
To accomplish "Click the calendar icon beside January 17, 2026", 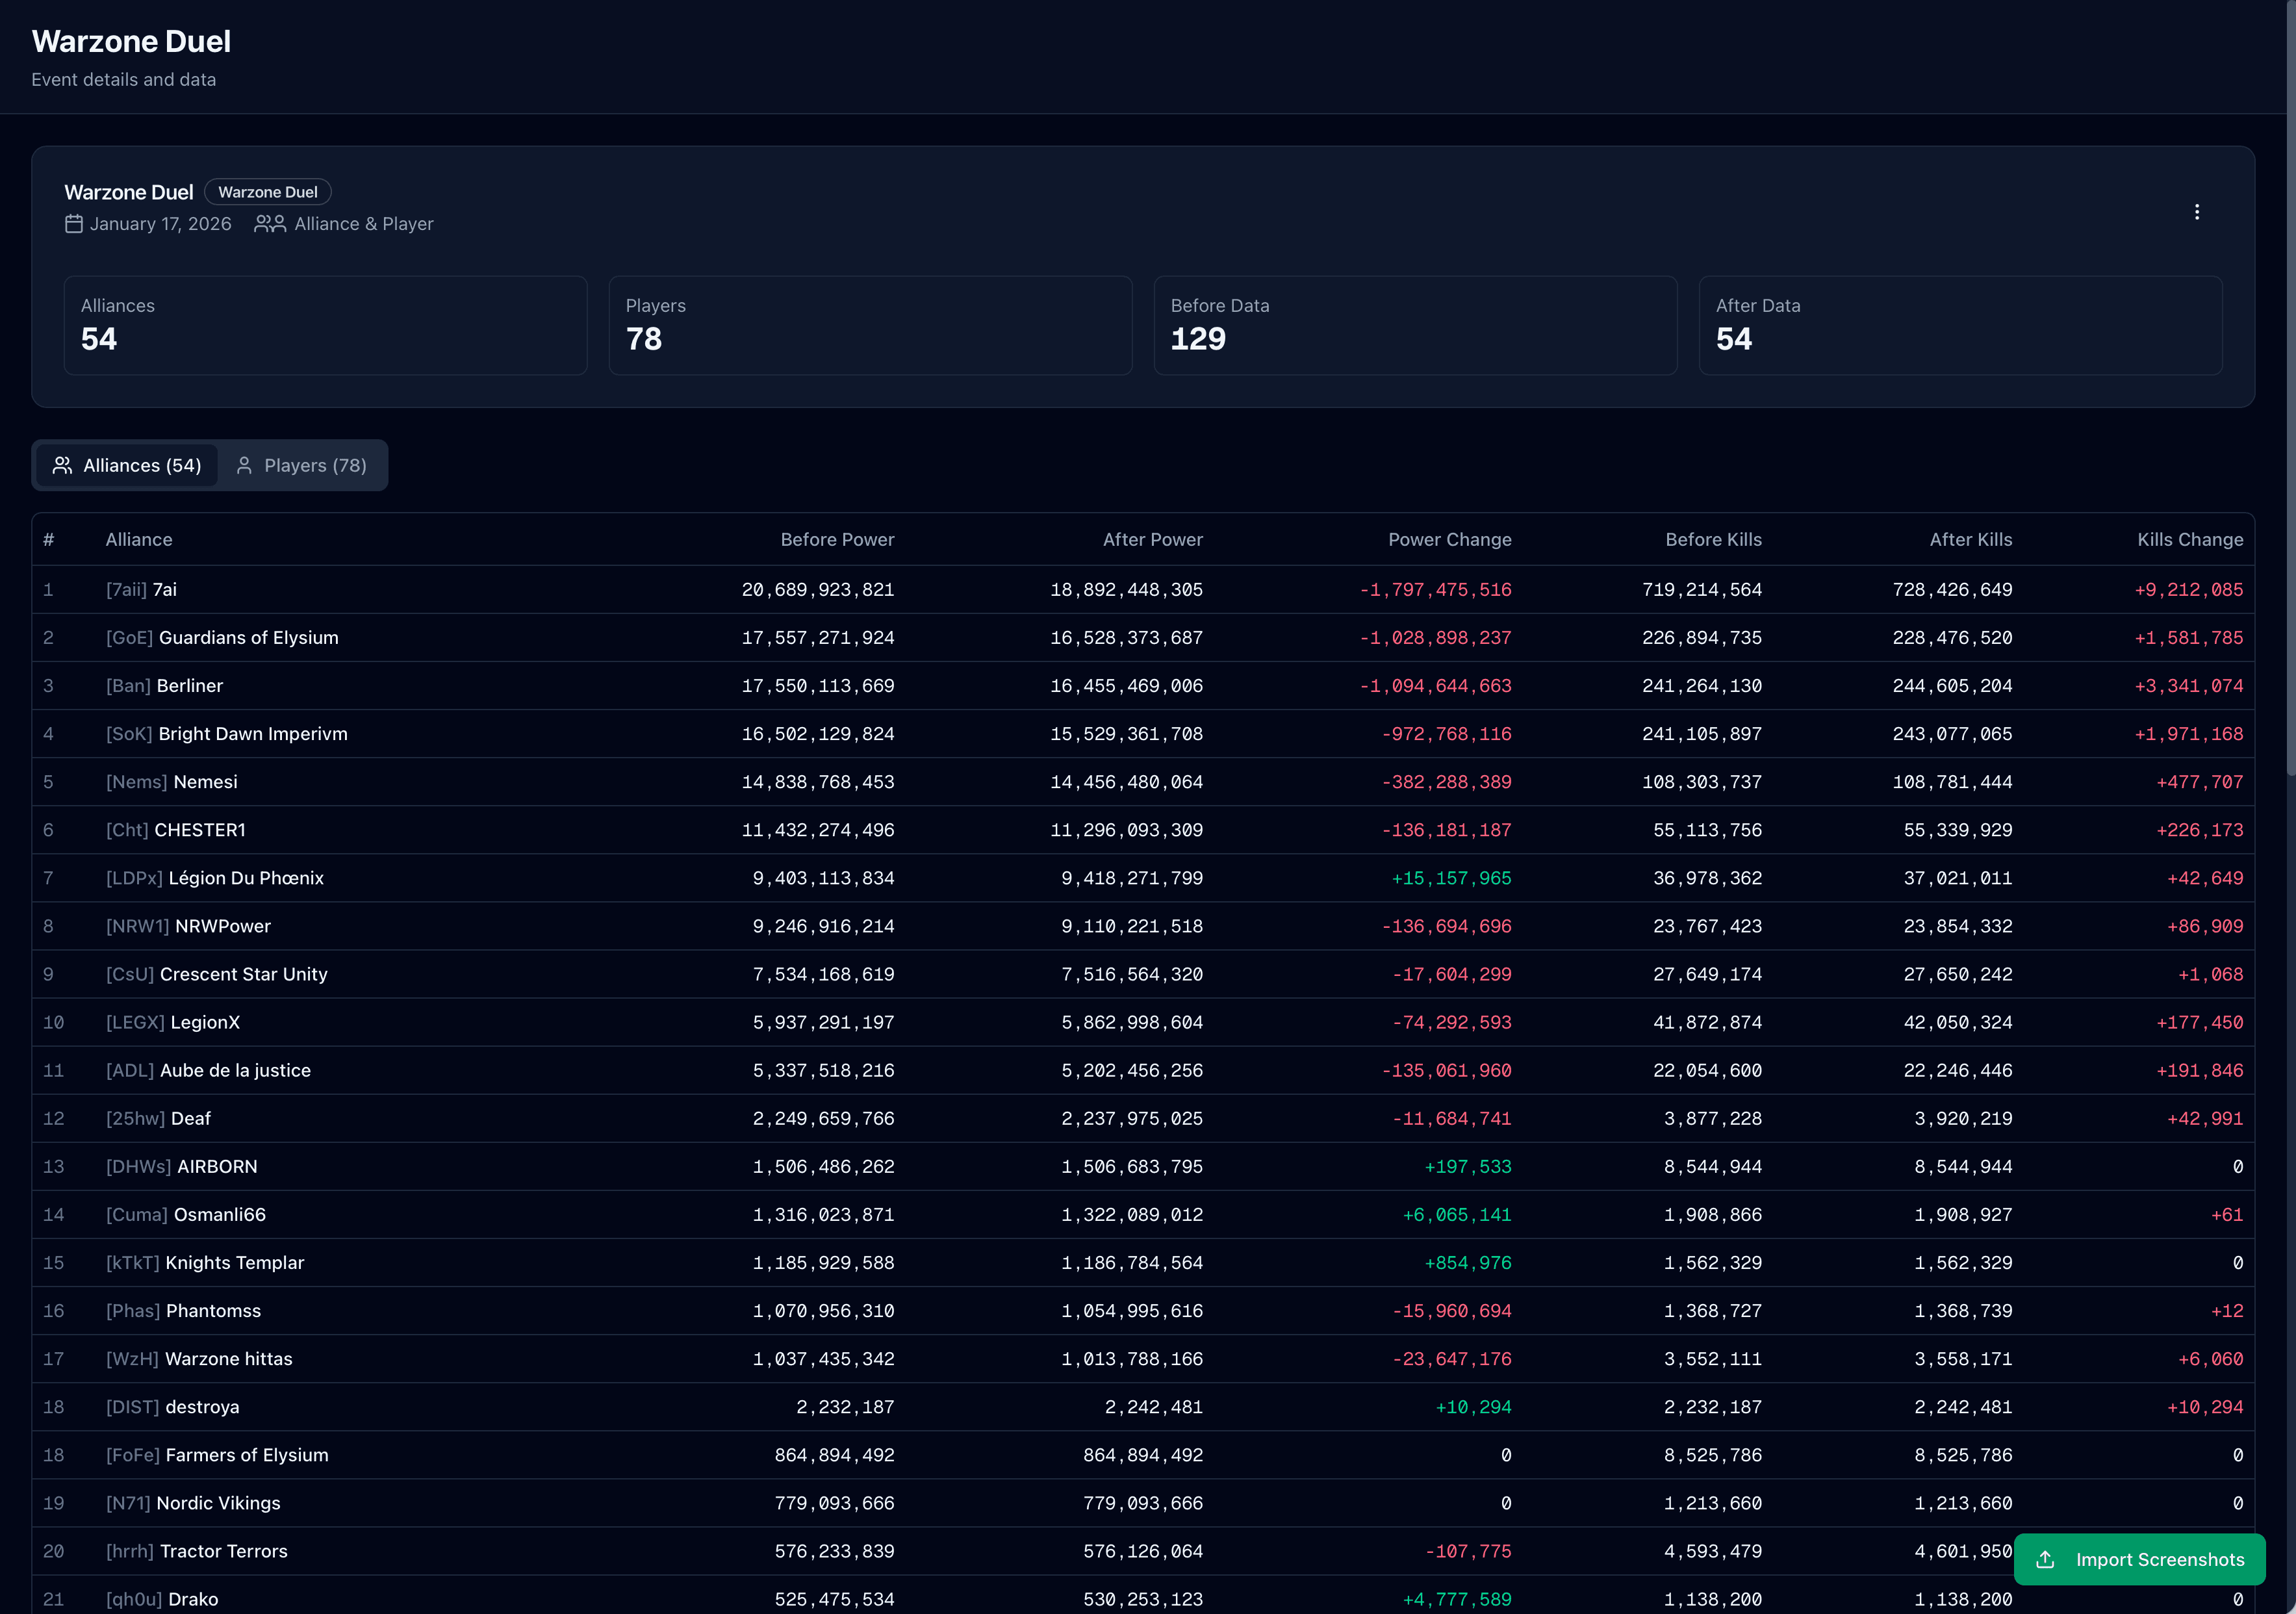I will (x=74, y=224).
